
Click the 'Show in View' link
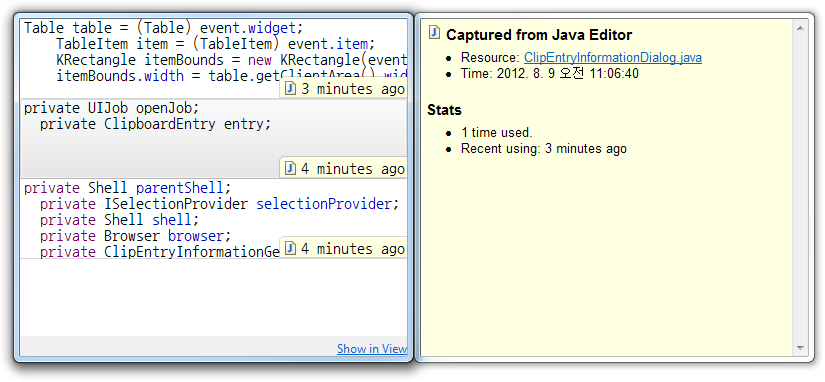pyautogui.click(x=372, y=348)
